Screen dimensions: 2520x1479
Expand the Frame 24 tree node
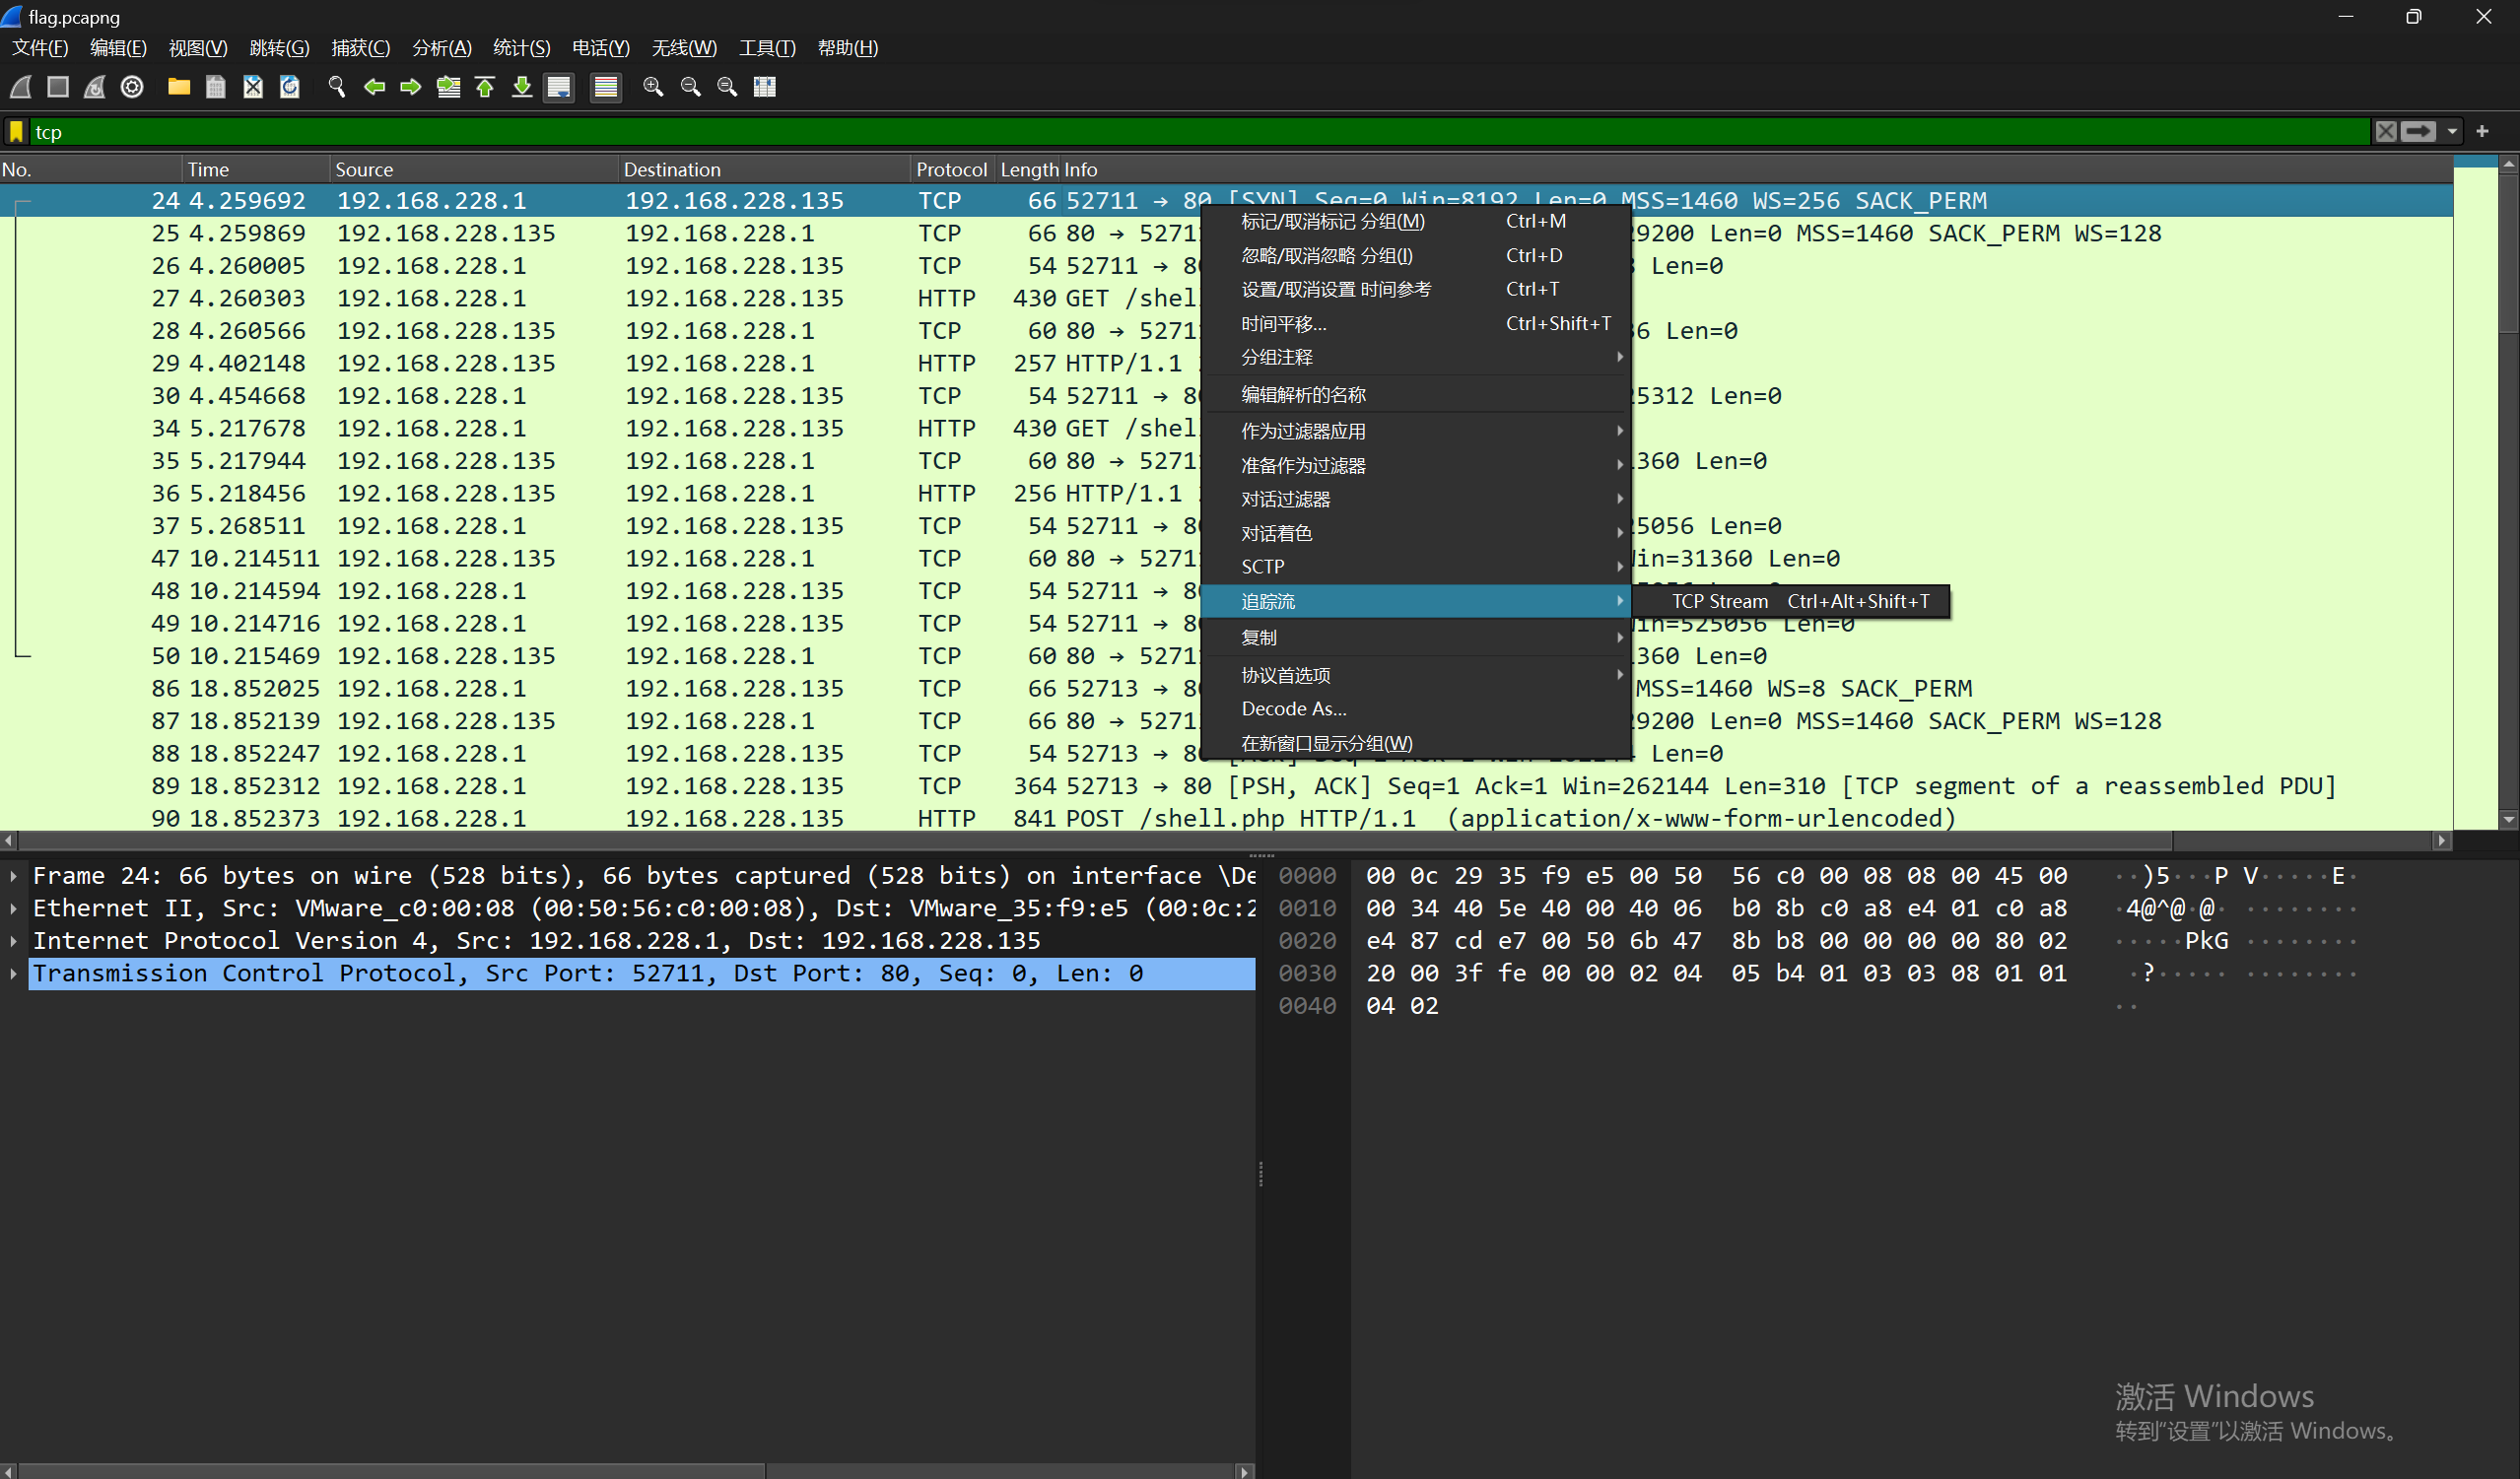(x=14, y=876)
